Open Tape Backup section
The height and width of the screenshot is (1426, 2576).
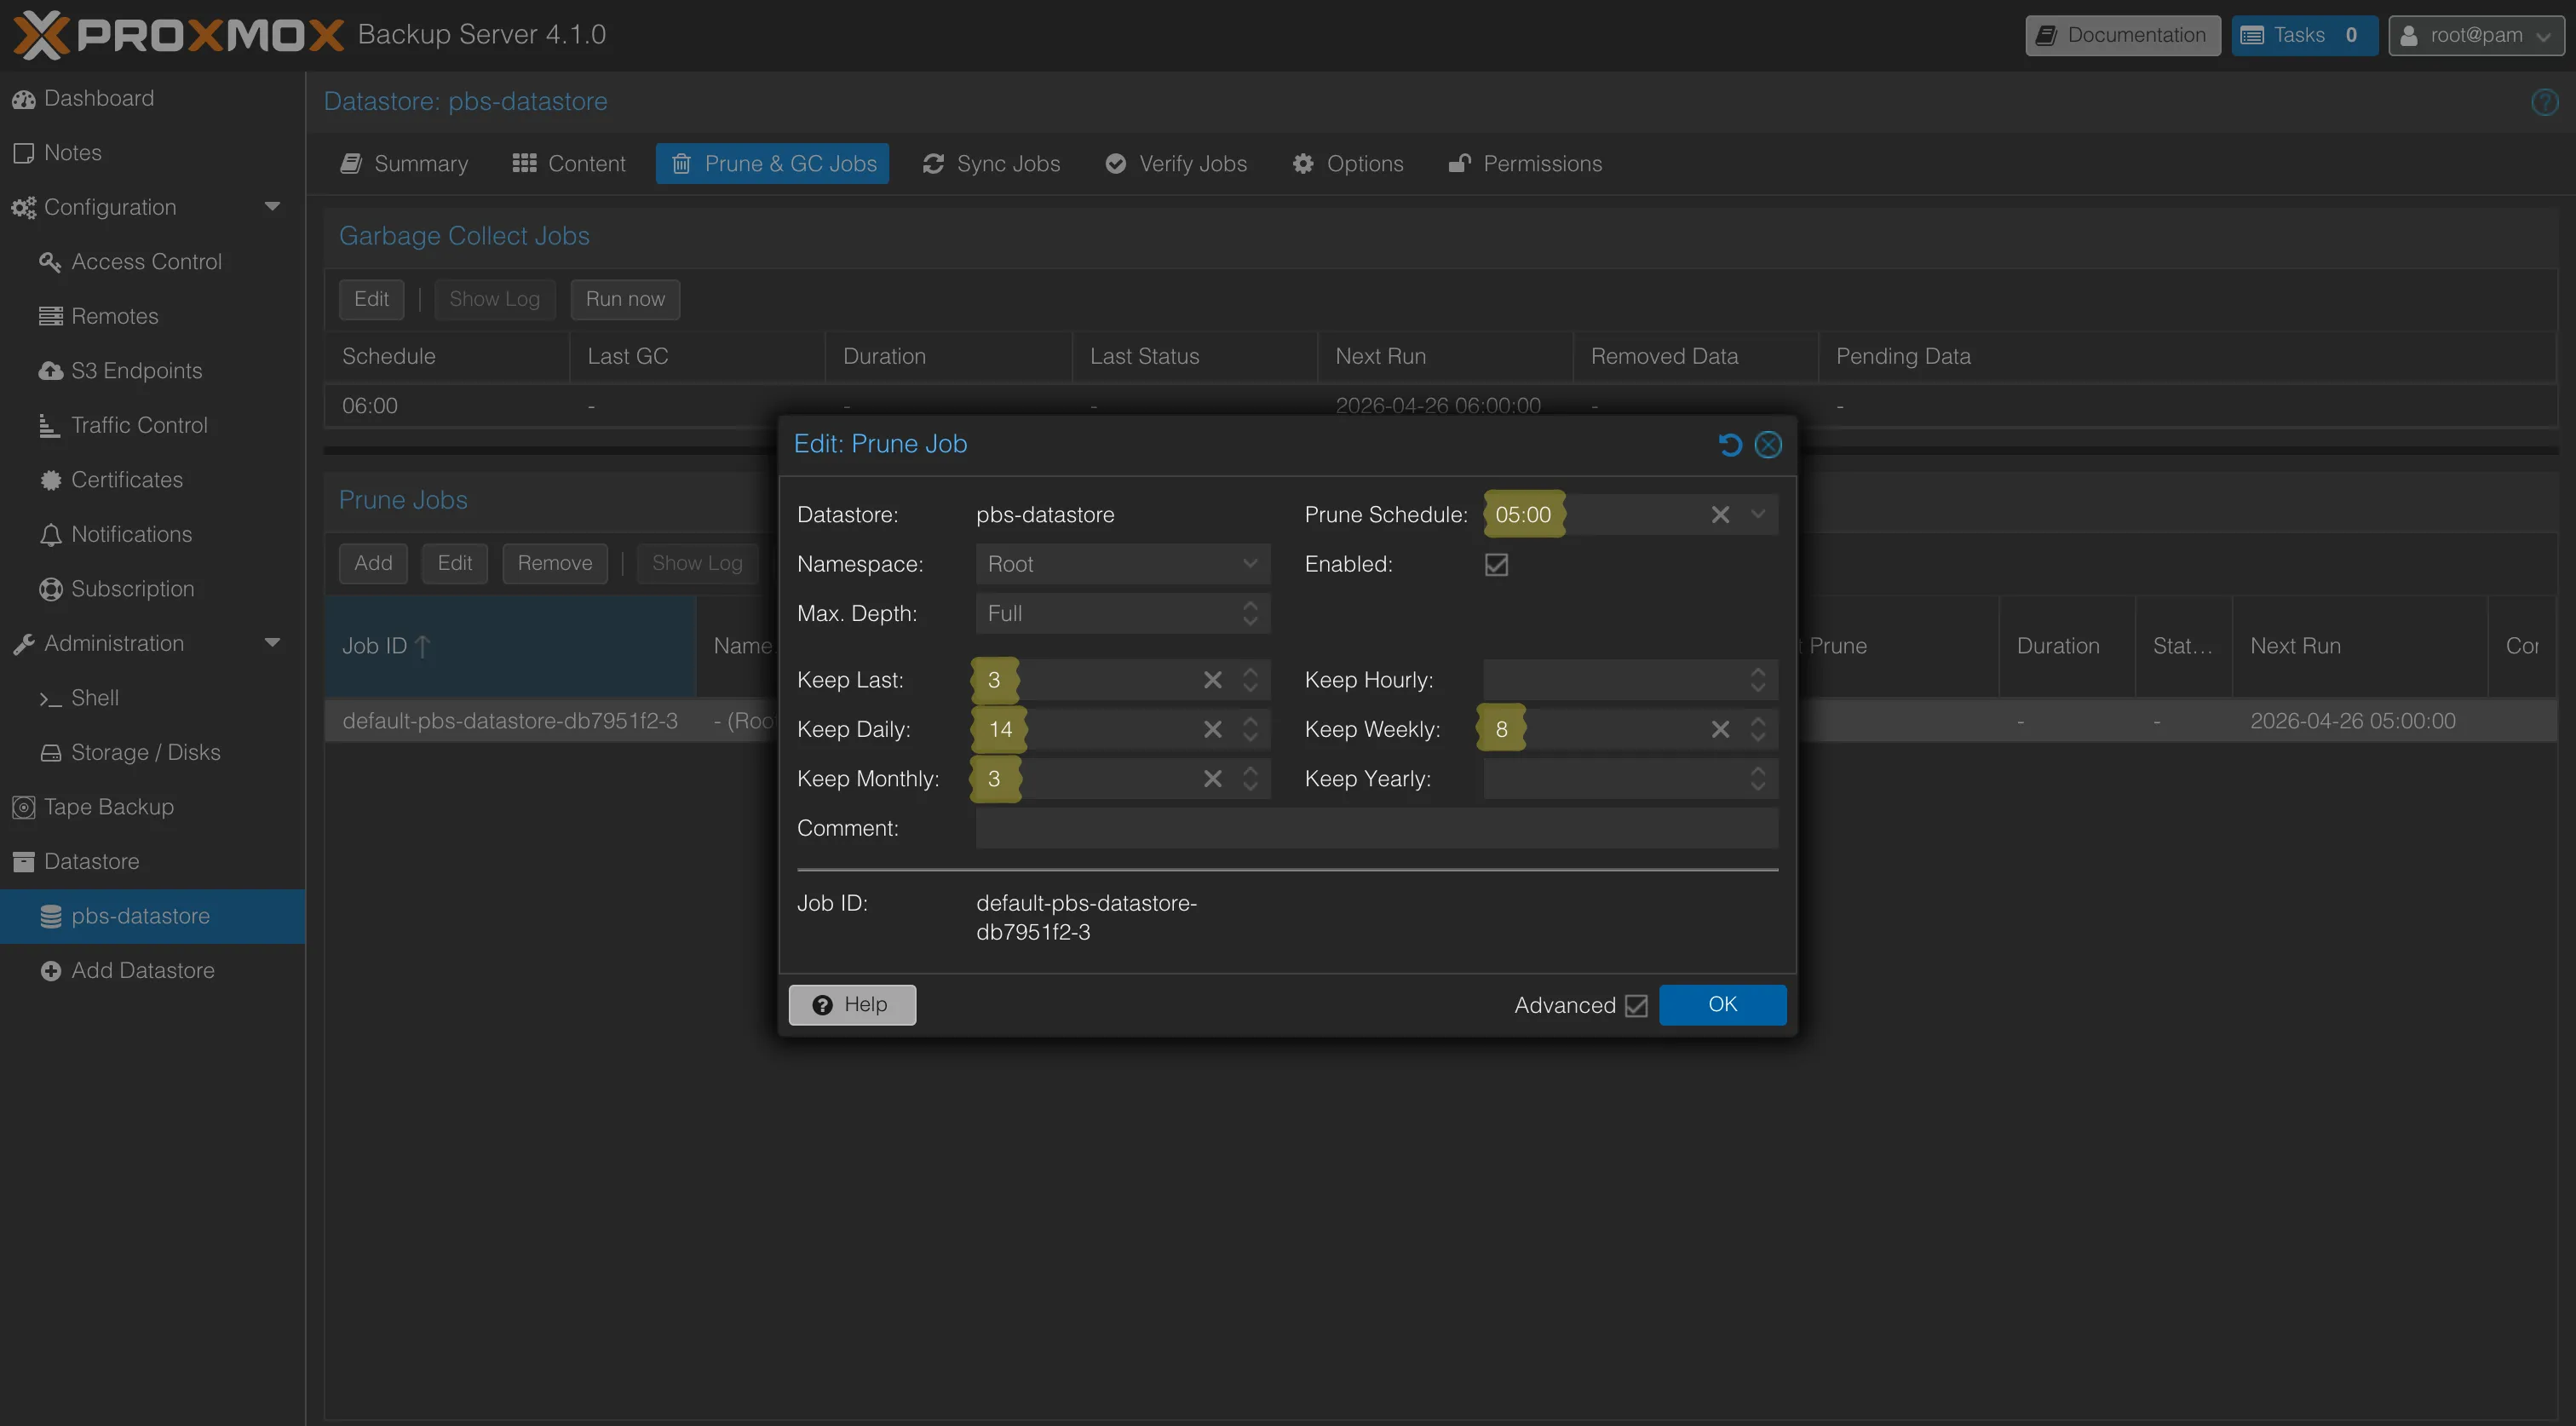152,807
